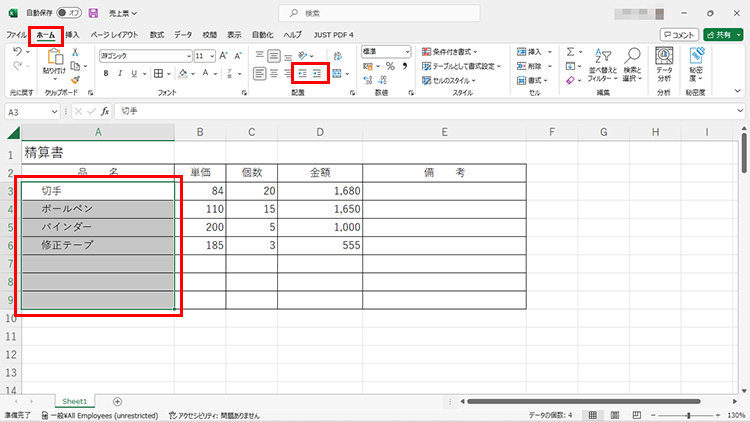Switch to the 挿入 ribbon tab
This screenshot has width=750, height=422.
pos(72,34)
